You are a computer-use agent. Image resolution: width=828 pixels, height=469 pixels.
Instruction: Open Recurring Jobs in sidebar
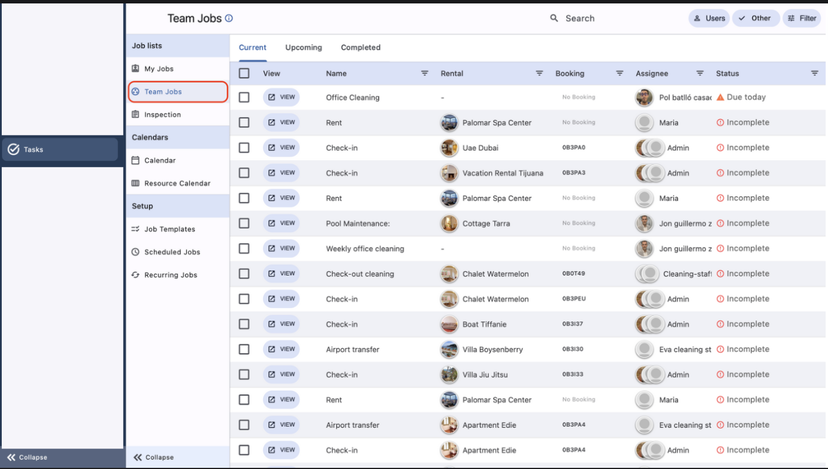pos(170,275)
